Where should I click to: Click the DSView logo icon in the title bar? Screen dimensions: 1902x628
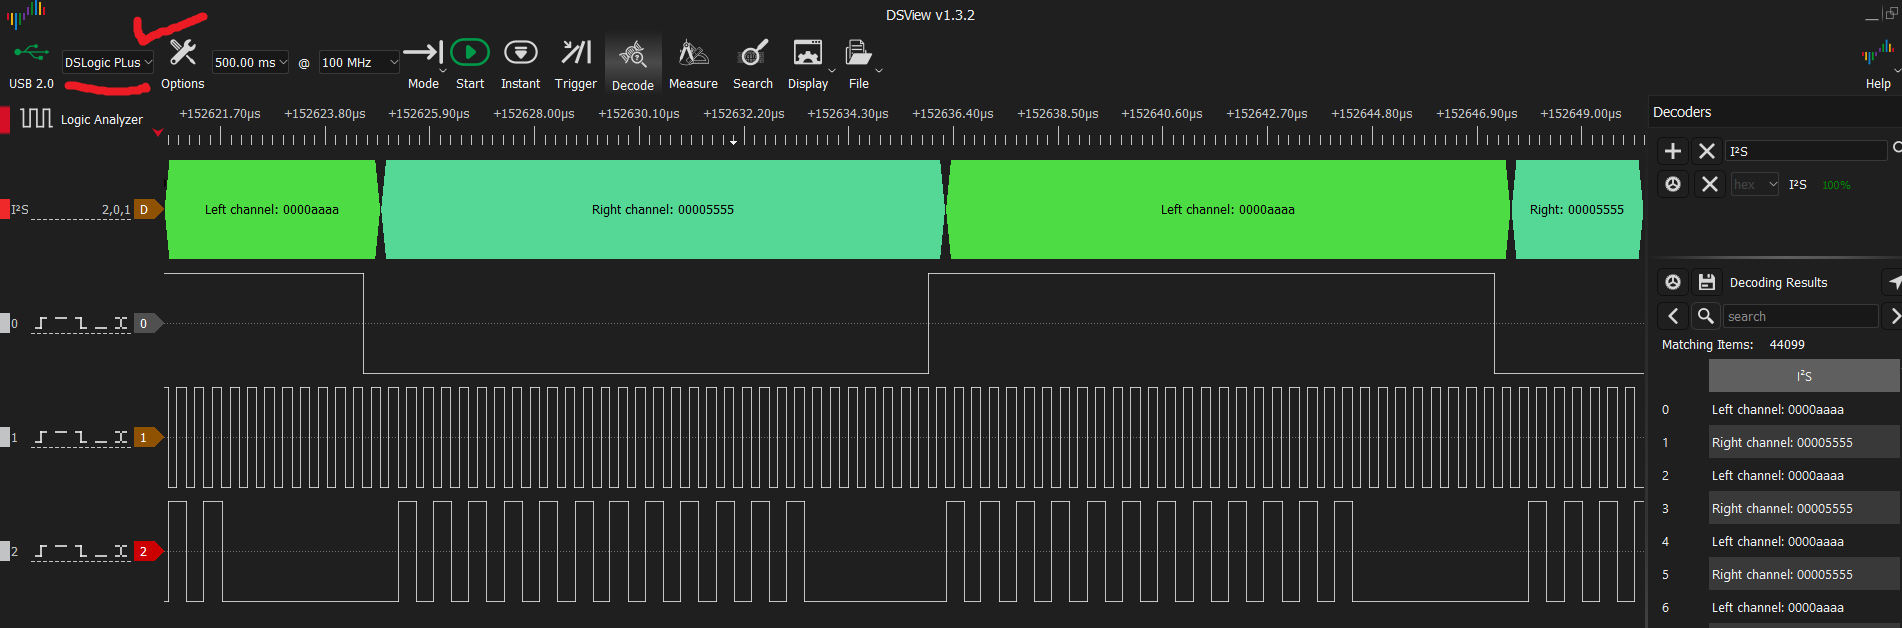tap(27, 13)
